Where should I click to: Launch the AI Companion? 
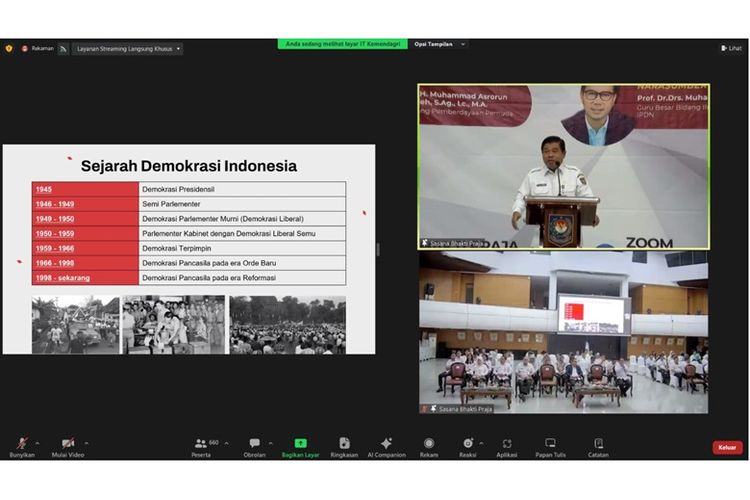(386, 444)
